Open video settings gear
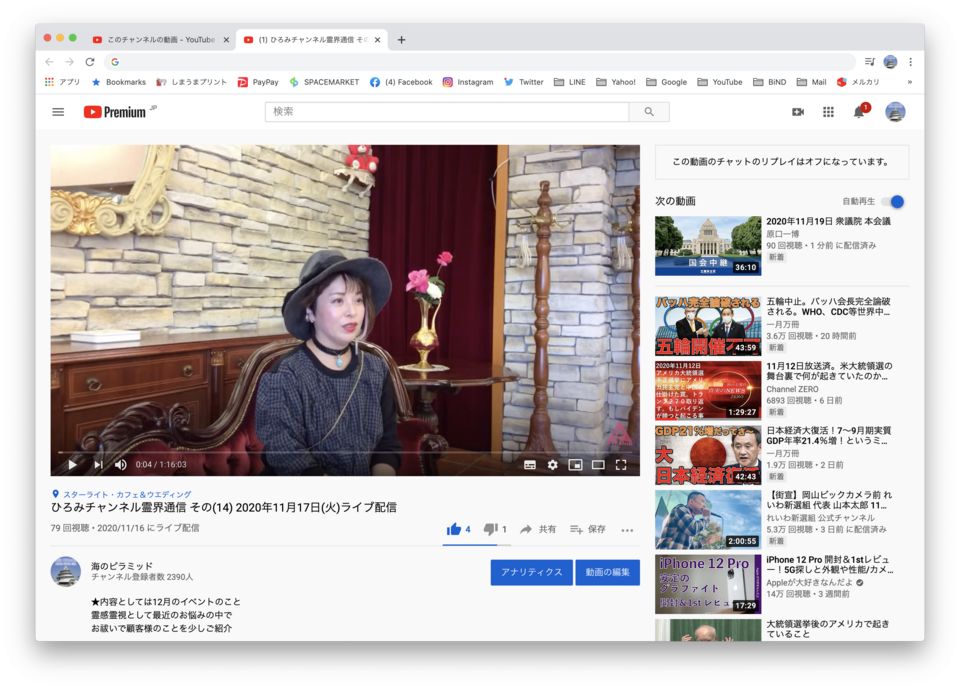The width and height of the screenshot is (960, 688). [x=552, y=464]
